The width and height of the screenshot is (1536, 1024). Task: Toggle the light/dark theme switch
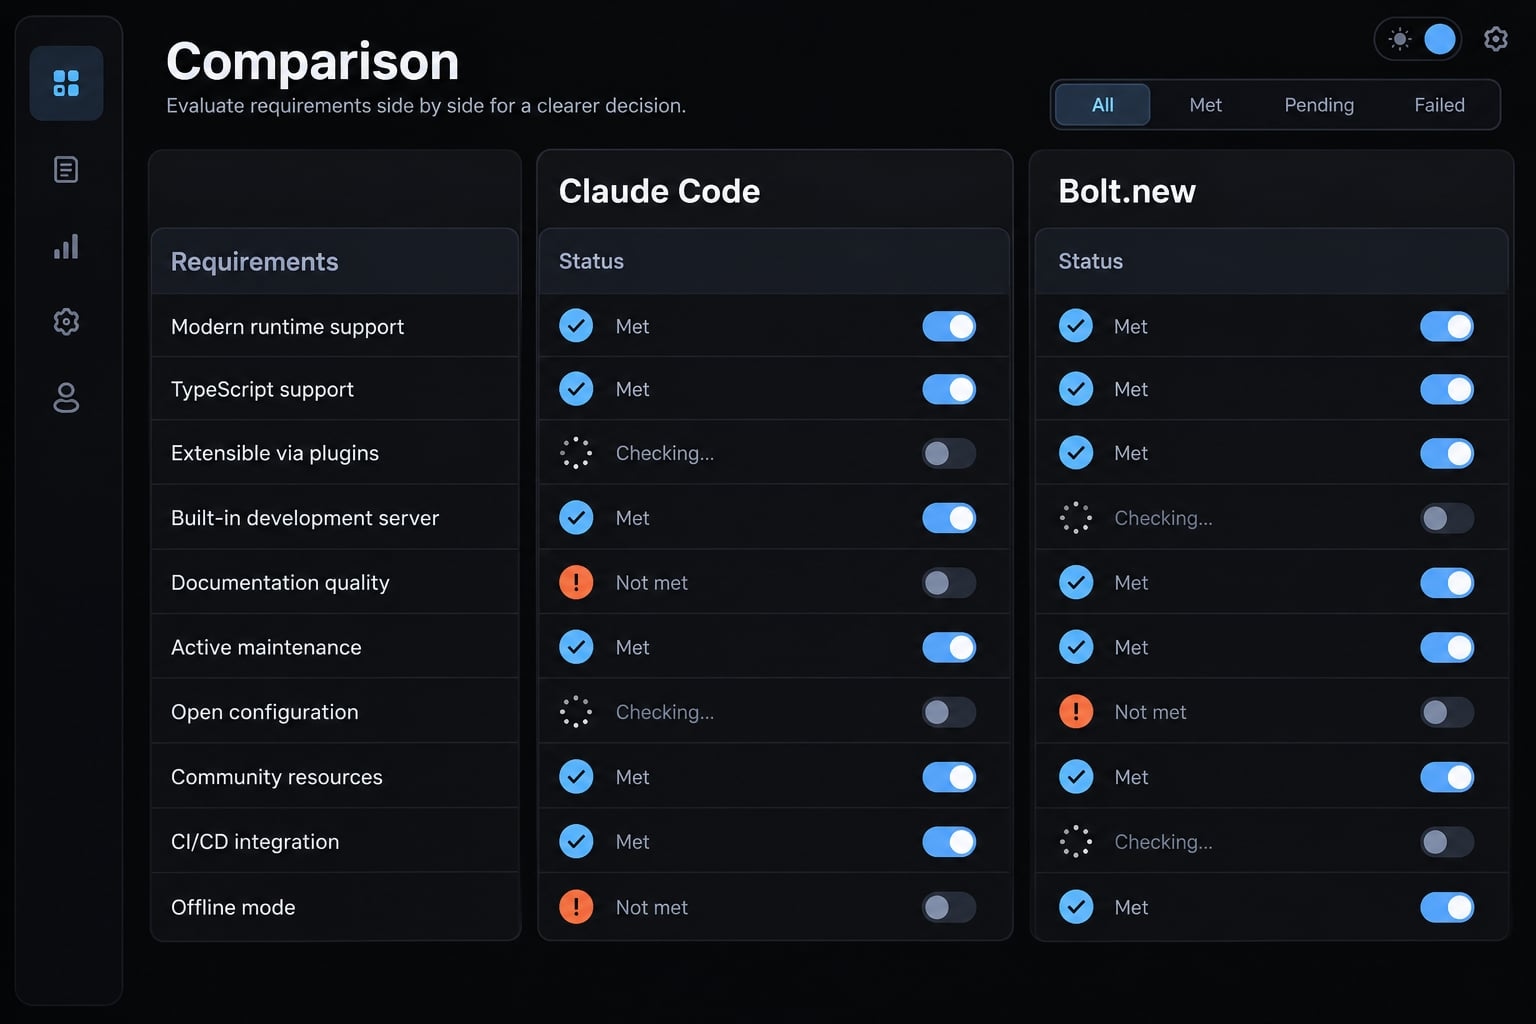click(1418, 39)
